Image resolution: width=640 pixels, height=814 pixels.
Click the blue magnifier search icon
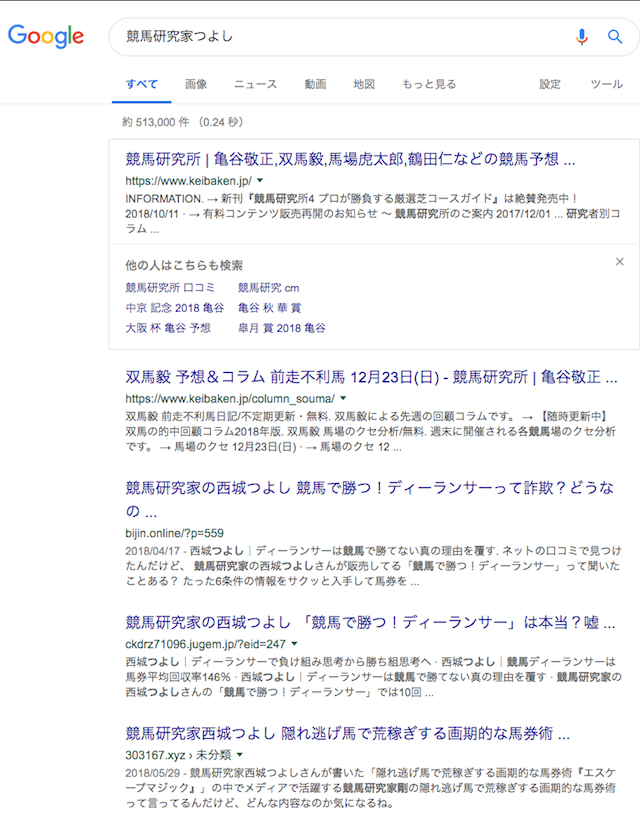(x=615, y=36)
